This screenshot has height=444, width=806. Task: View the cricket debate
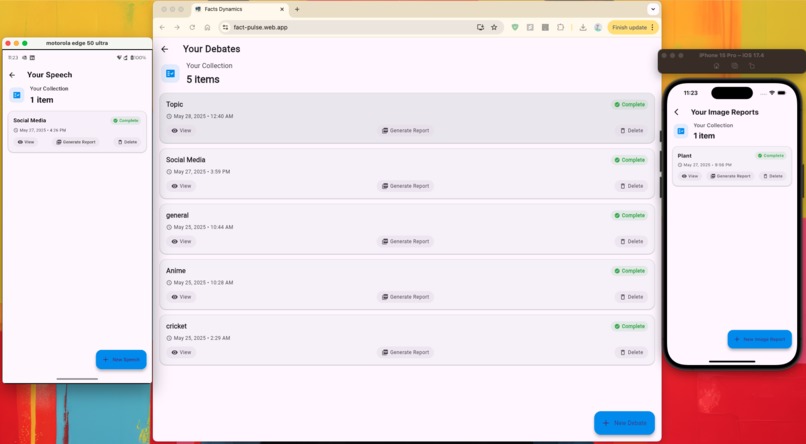[x=181, y=353]
